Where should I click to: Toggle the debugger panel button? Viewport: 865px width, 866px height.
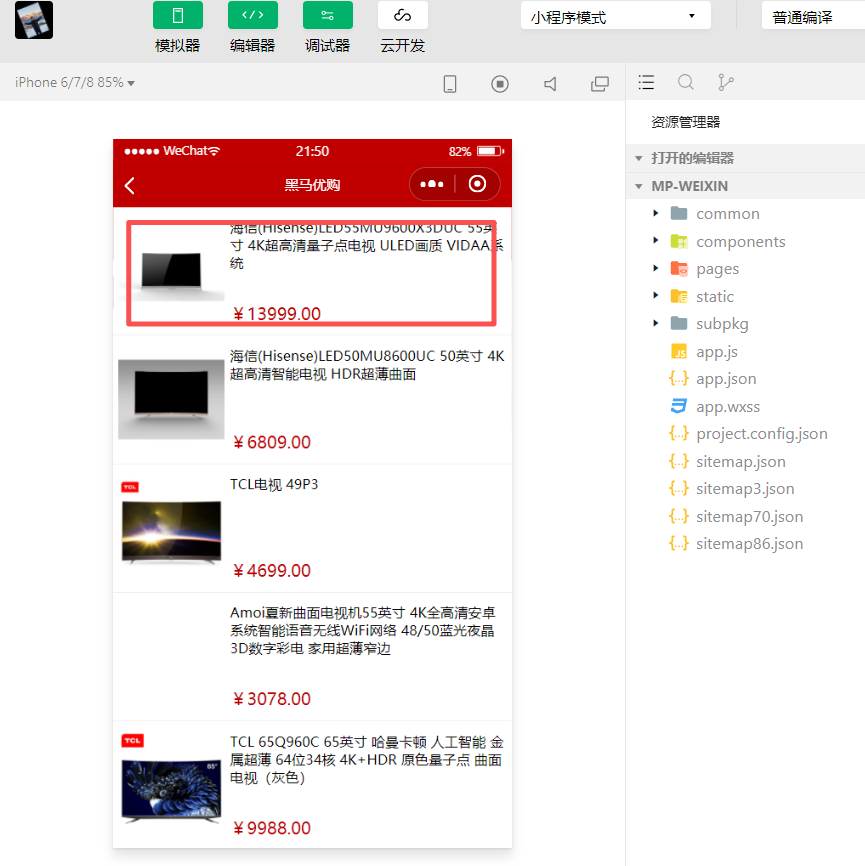click(x=328, y=15)
